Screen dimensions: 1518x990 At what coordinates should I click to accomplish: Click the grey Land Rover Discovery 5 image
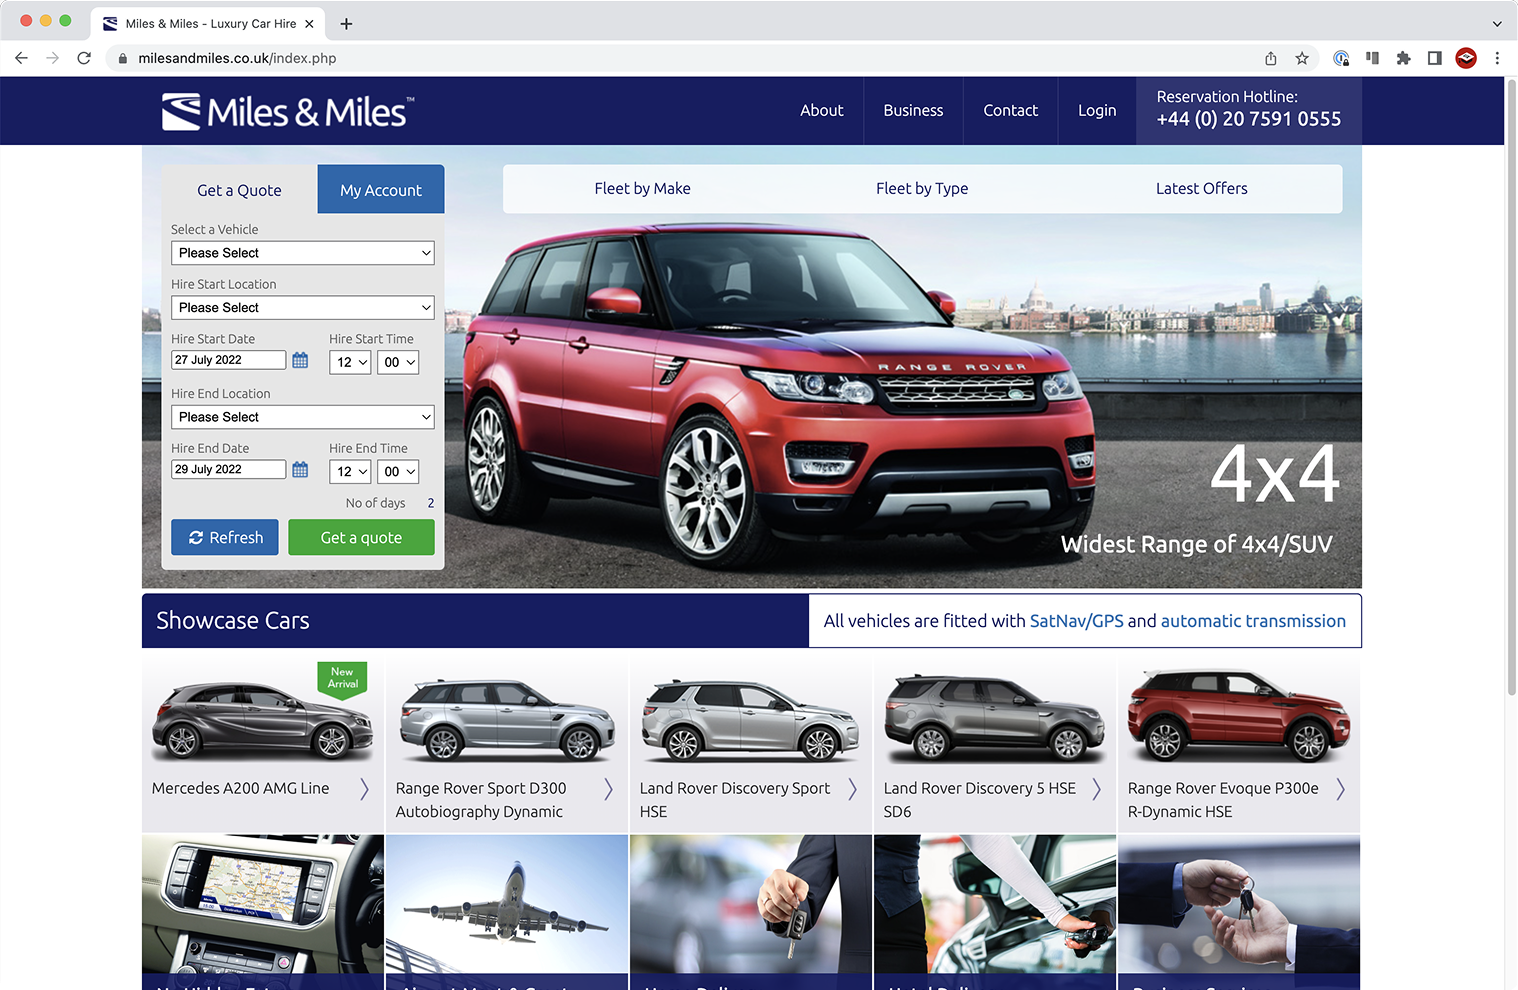(x=995, y=718)
